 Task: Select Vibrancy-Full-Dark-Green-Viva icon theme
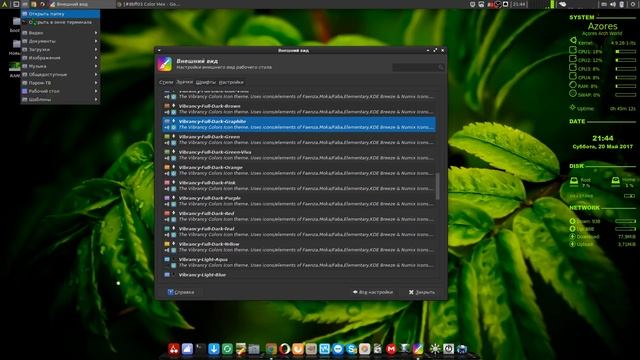click(299, 155)
